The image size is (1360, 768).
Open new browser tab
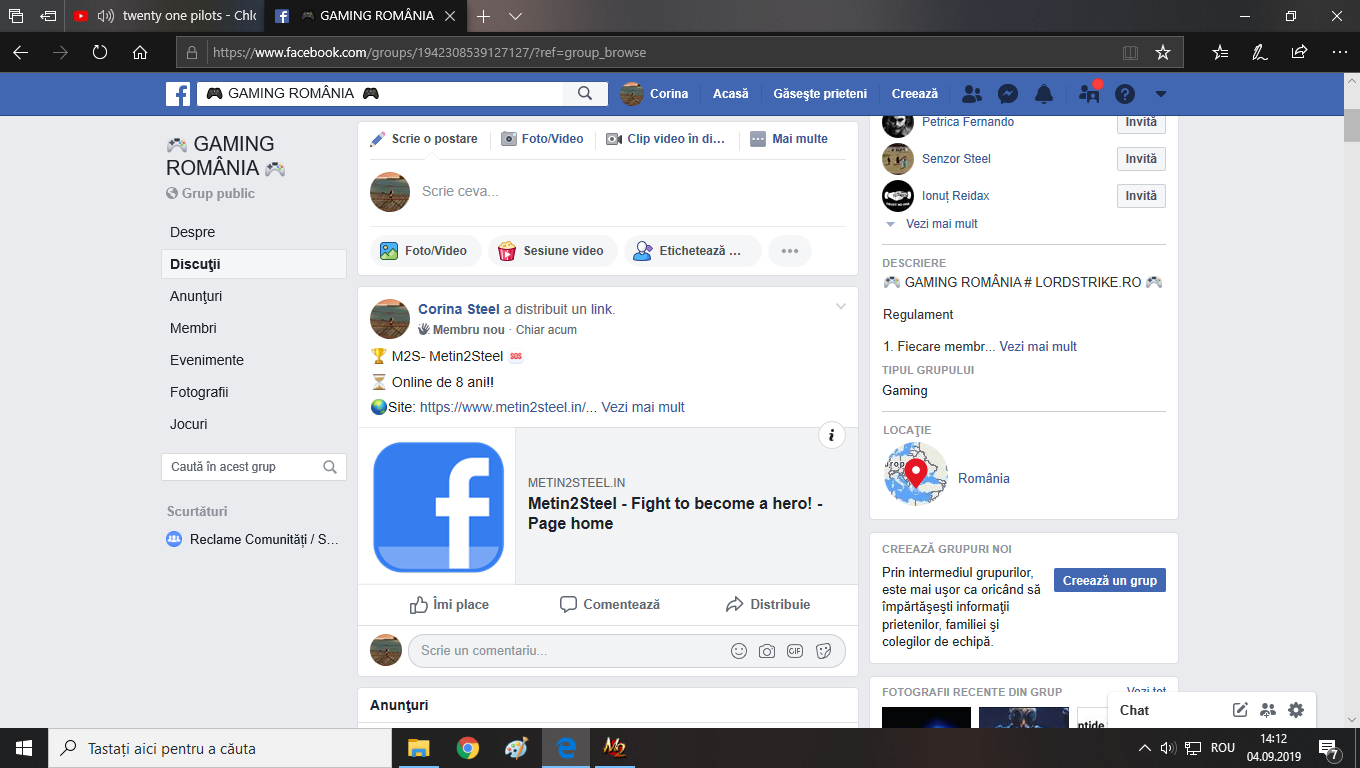coord(484,16)
